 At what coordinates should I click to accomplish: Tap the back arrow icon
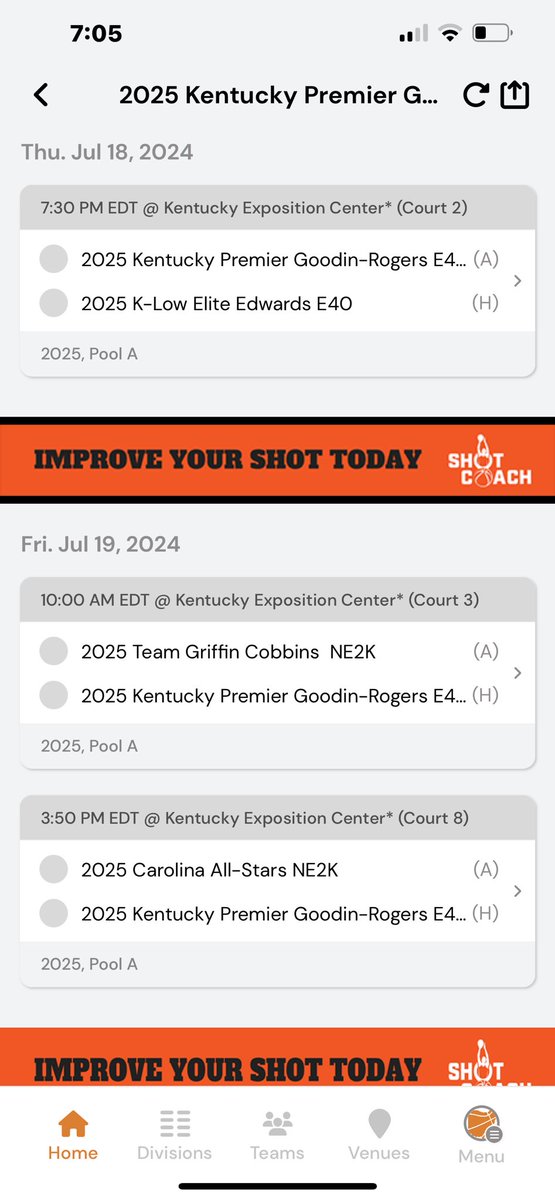tap(41, 95)
